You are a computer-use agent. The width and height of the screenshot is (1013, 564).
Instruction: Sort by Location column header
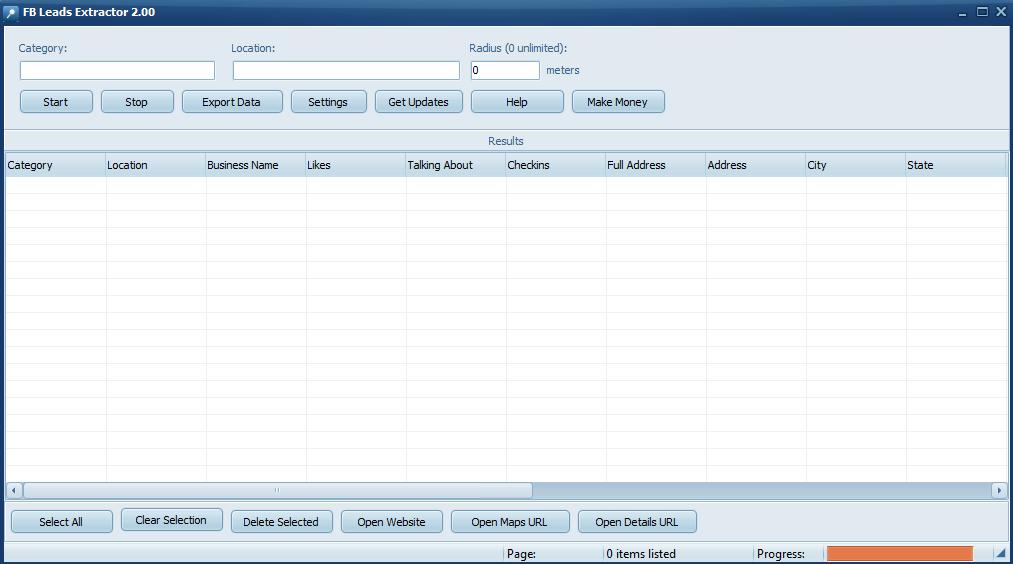pyautogui.click(x=155, y=165)
